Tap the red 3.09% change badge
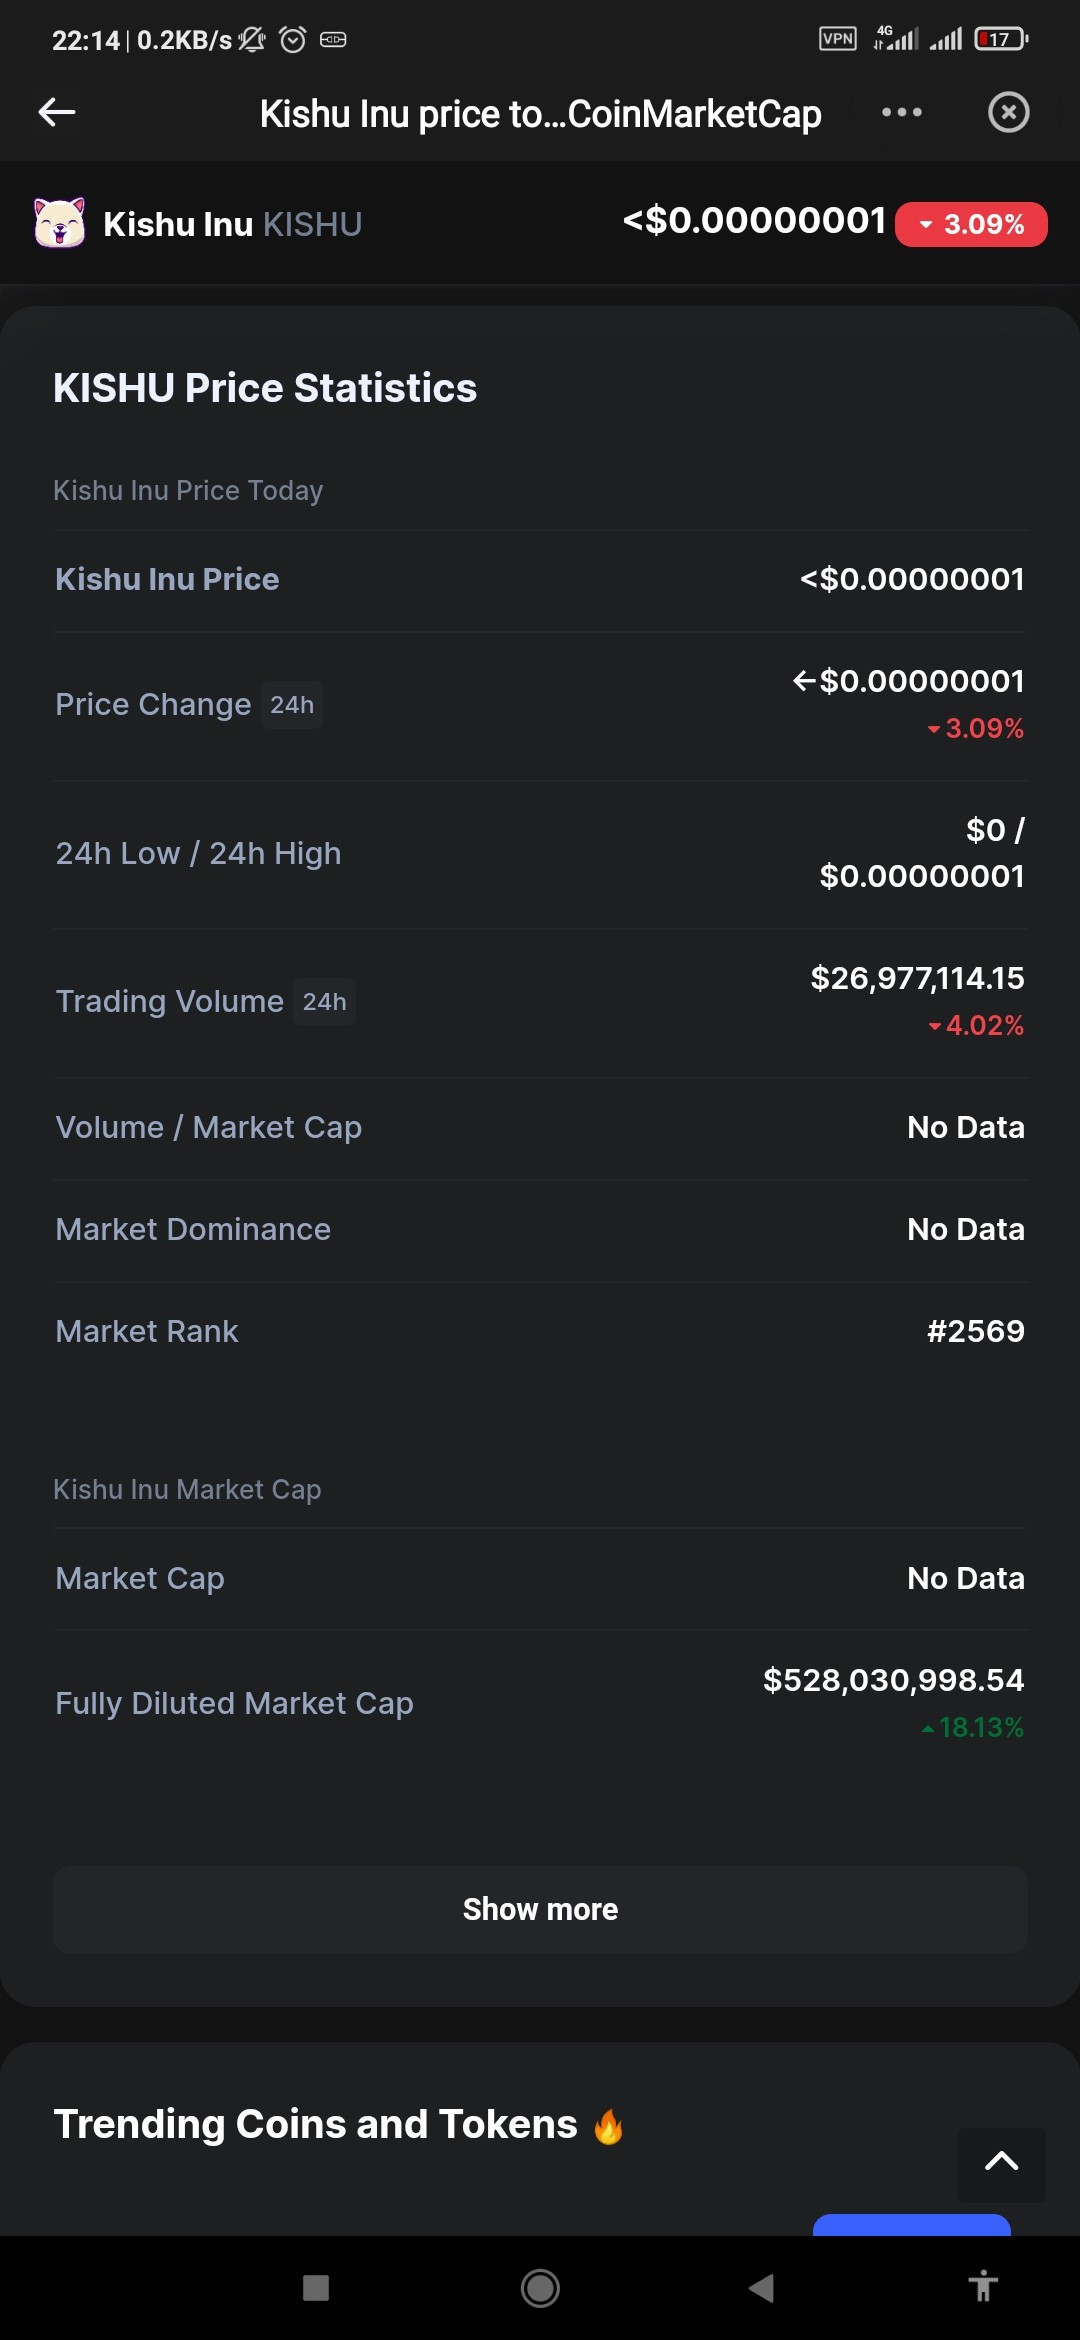 971,224
